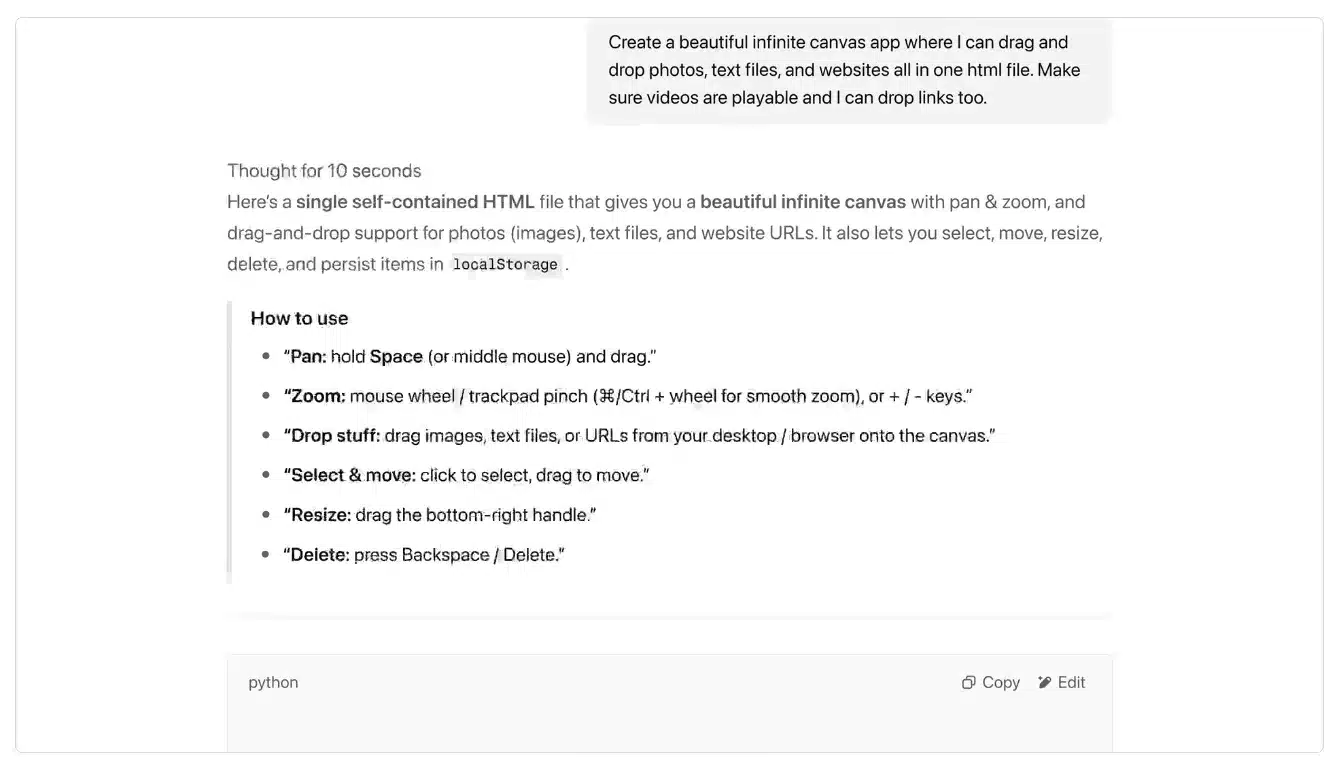The height and width of the screenshot is (757, 1337).
Task: Click the "Select & move:" bullet item
Action: (x=466, y=476)
